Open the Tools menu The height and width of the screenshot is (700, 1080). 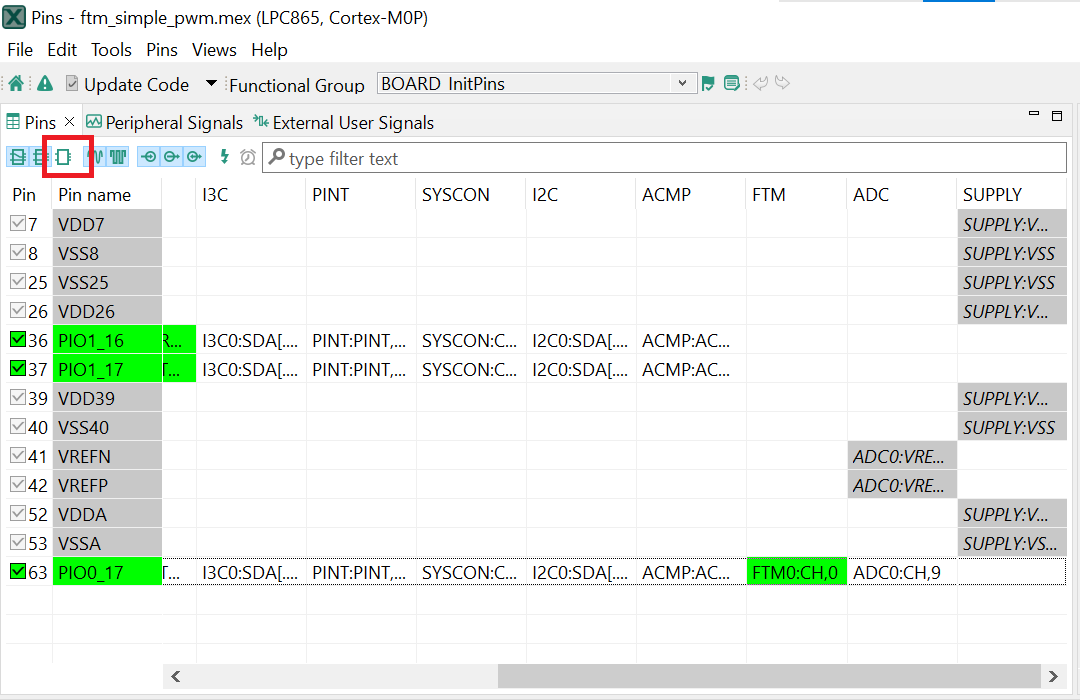click(x=111, y=50)
